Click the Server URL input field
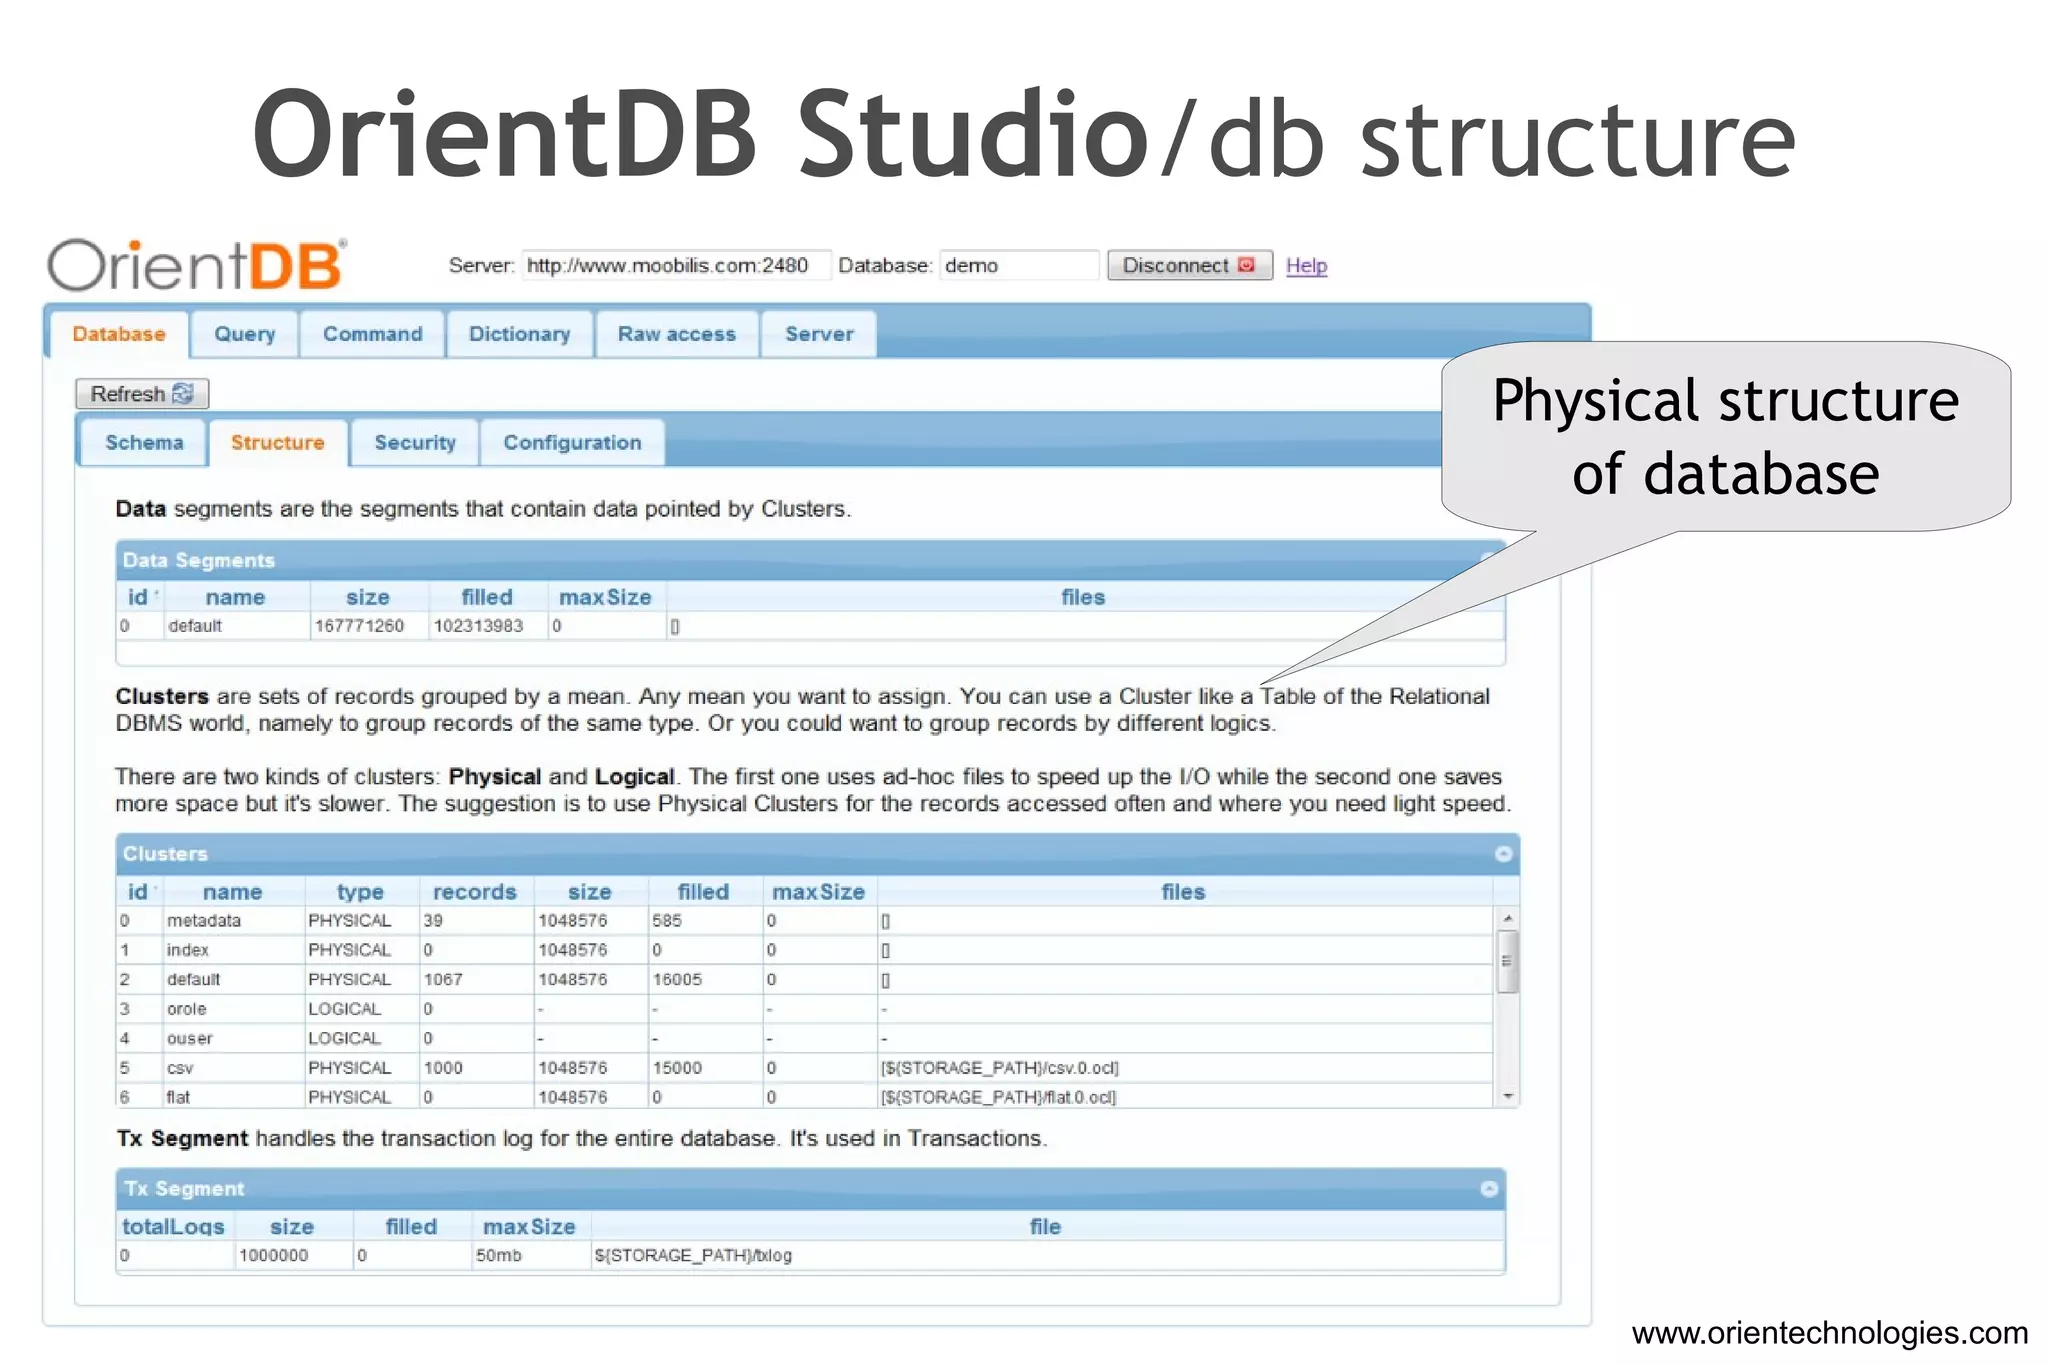The image size is (2048, 1365). pos(675,265)
